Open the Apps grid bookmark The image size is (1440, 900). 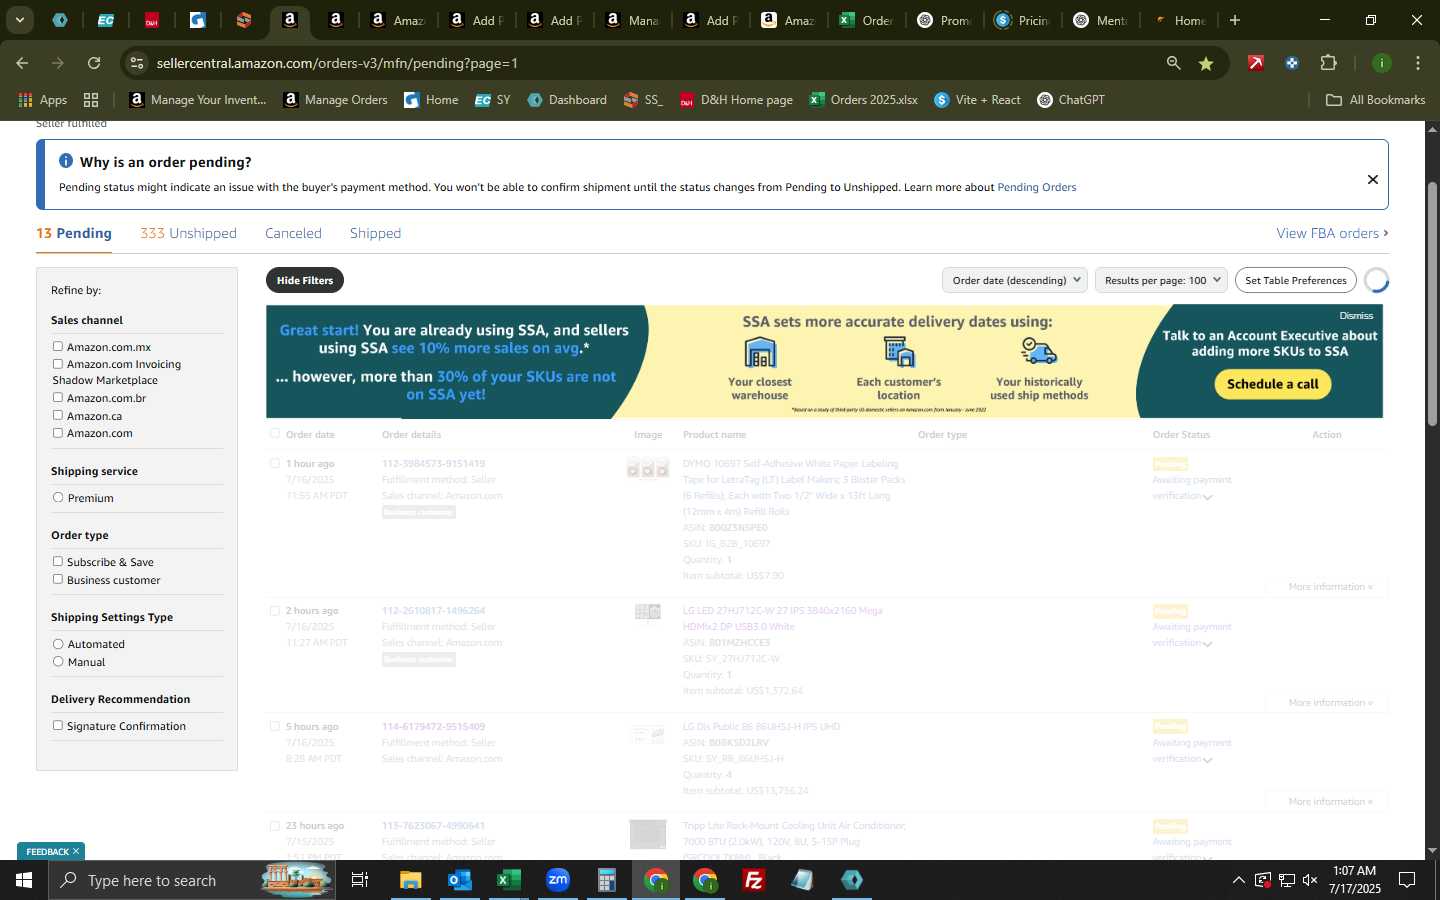(42, 100)
